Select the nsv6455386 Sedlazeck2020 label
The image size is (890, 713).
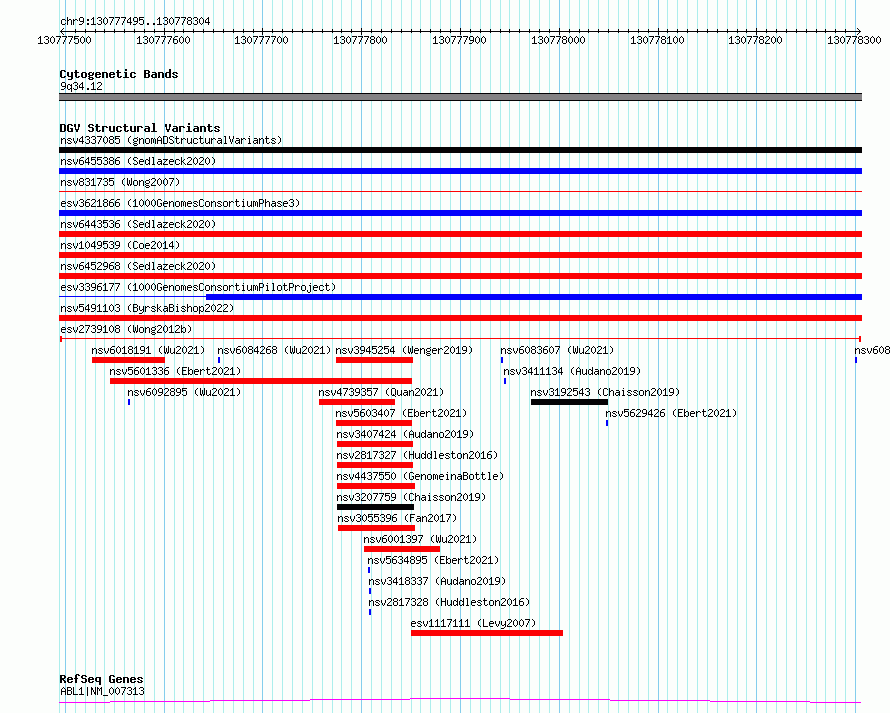point(138,161)
